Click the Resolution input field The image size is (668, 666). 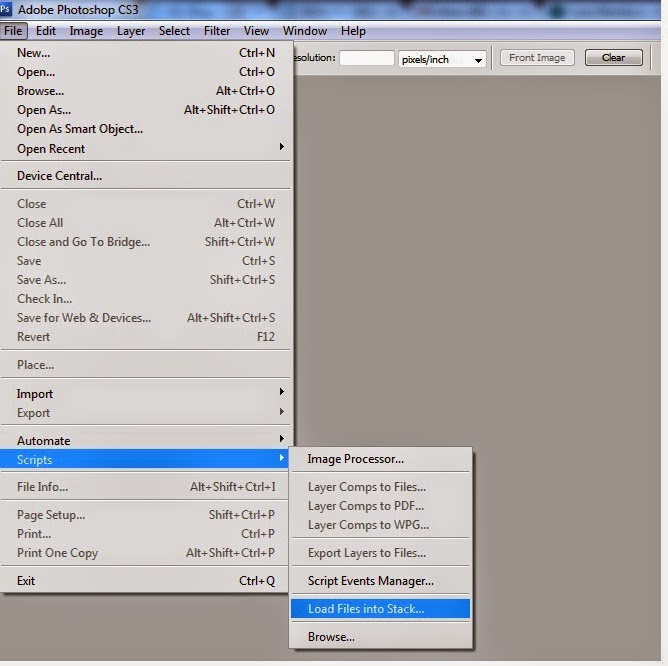click(367, 58)
